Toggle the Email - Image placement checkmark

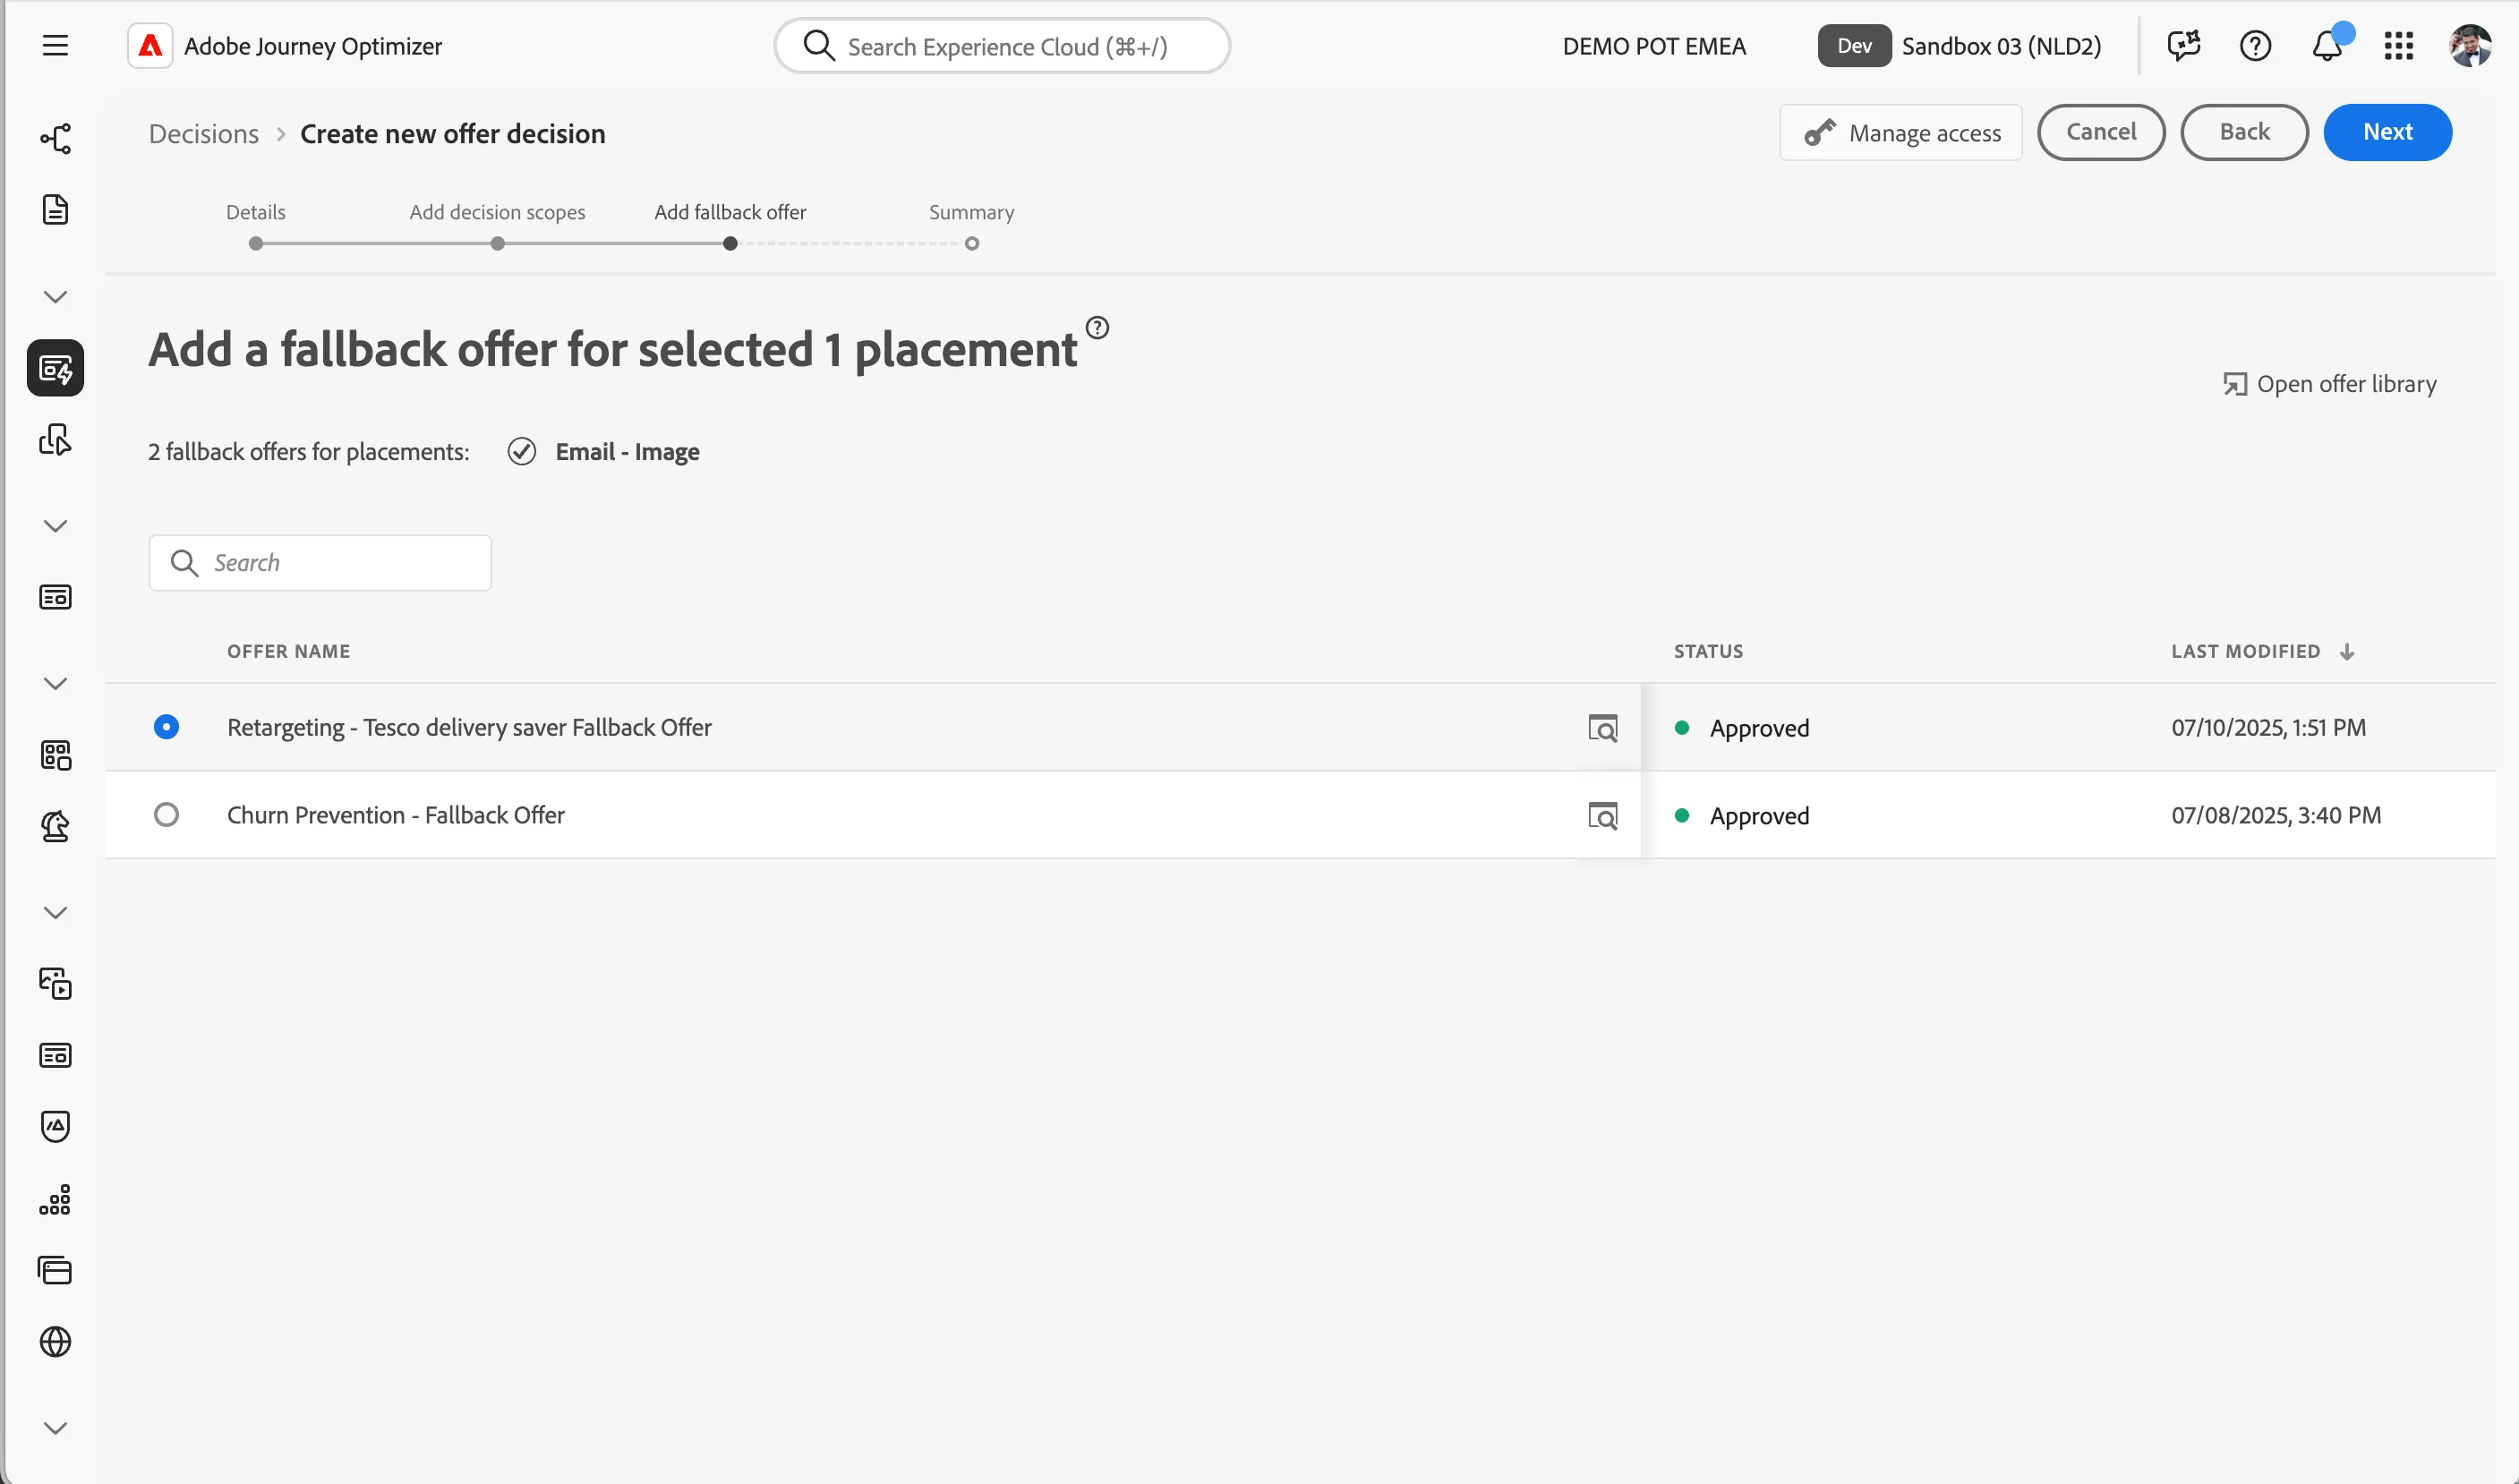tap(522, 452)
